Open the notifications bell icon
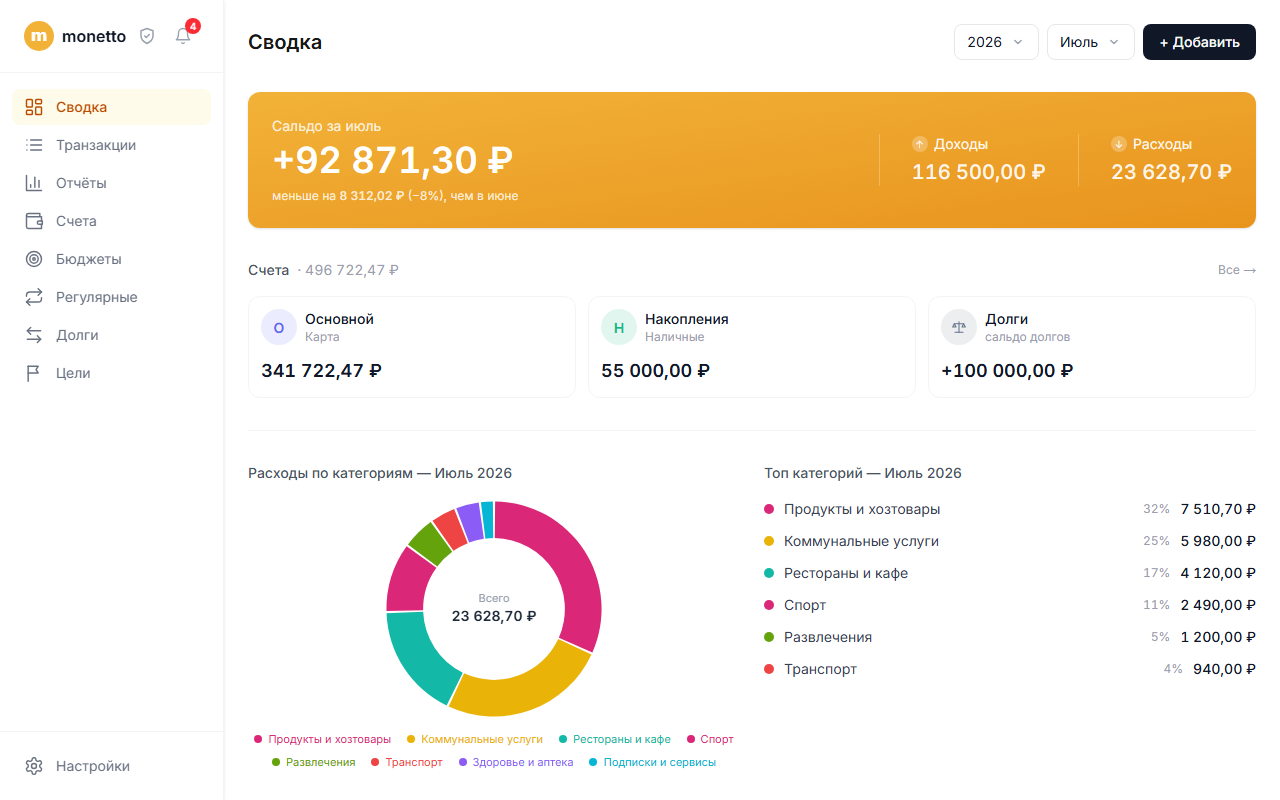Screen dimensions: 1280x800 pyautogui.click(x=183, y=36)
